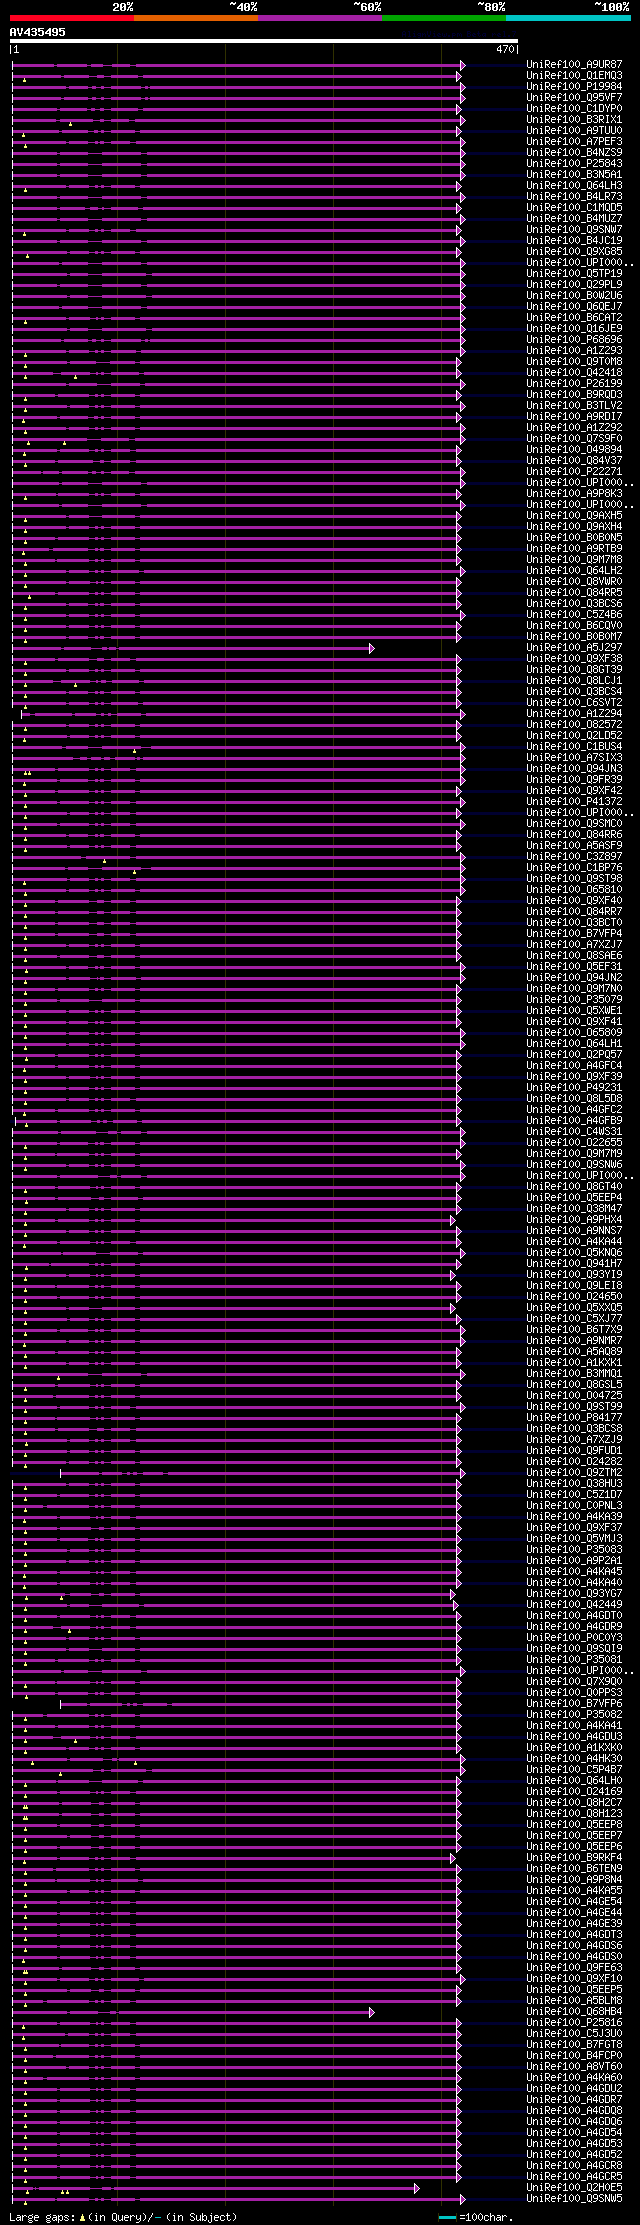Open hit UniRef100_P19984
Image resolution: width=640 pixels, height=2225 pixels.
574,87
